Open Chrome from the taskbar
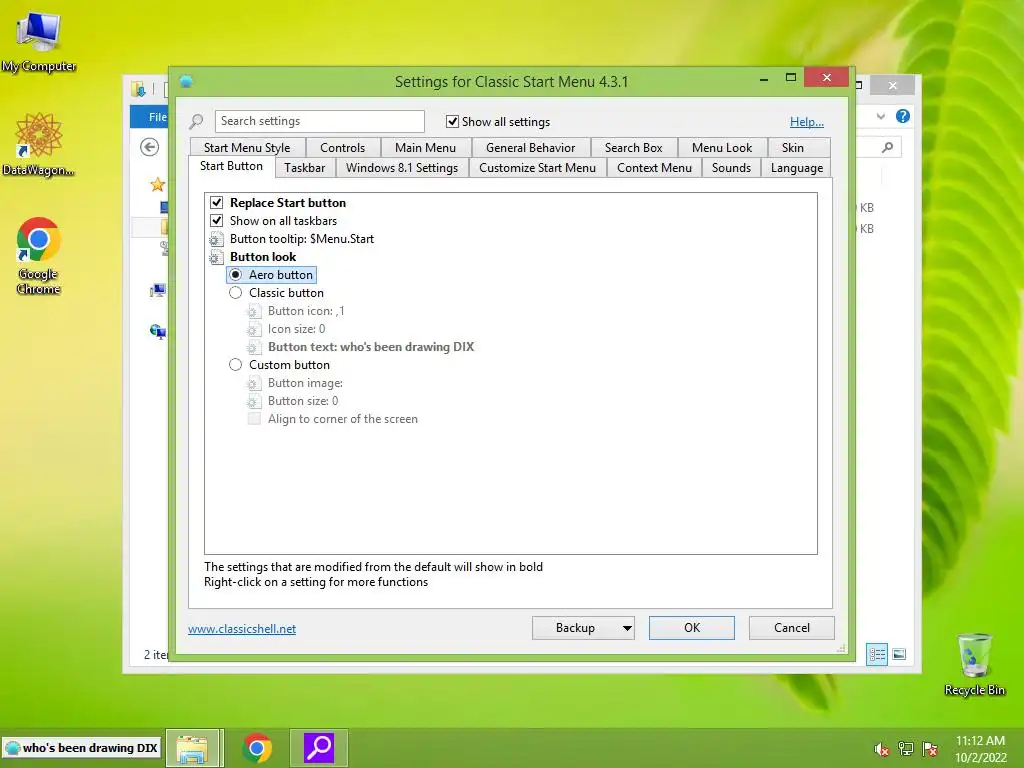The height and width of the screenshot is (768, 1024). point(257,748)
